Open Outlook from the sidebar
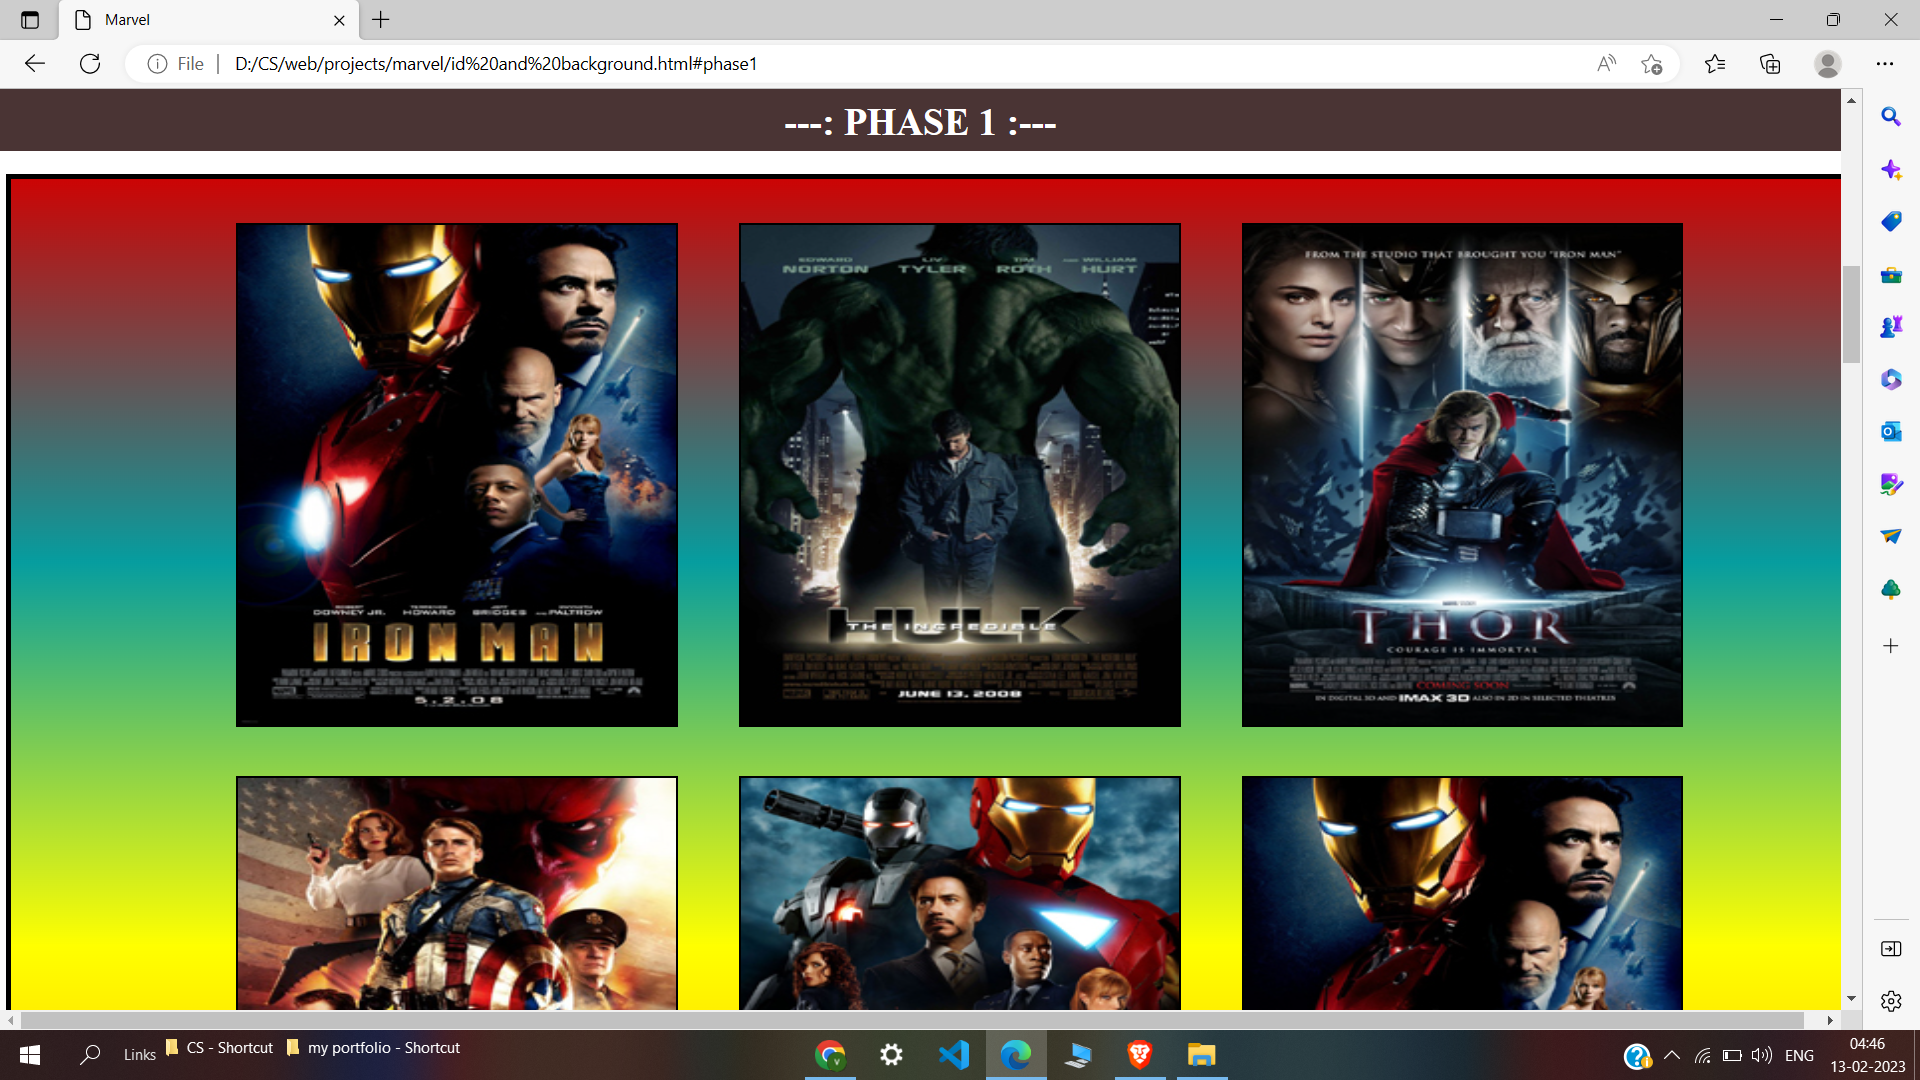The image size is (1920, 1080). pyautogui.click(x=1890, y=431)
